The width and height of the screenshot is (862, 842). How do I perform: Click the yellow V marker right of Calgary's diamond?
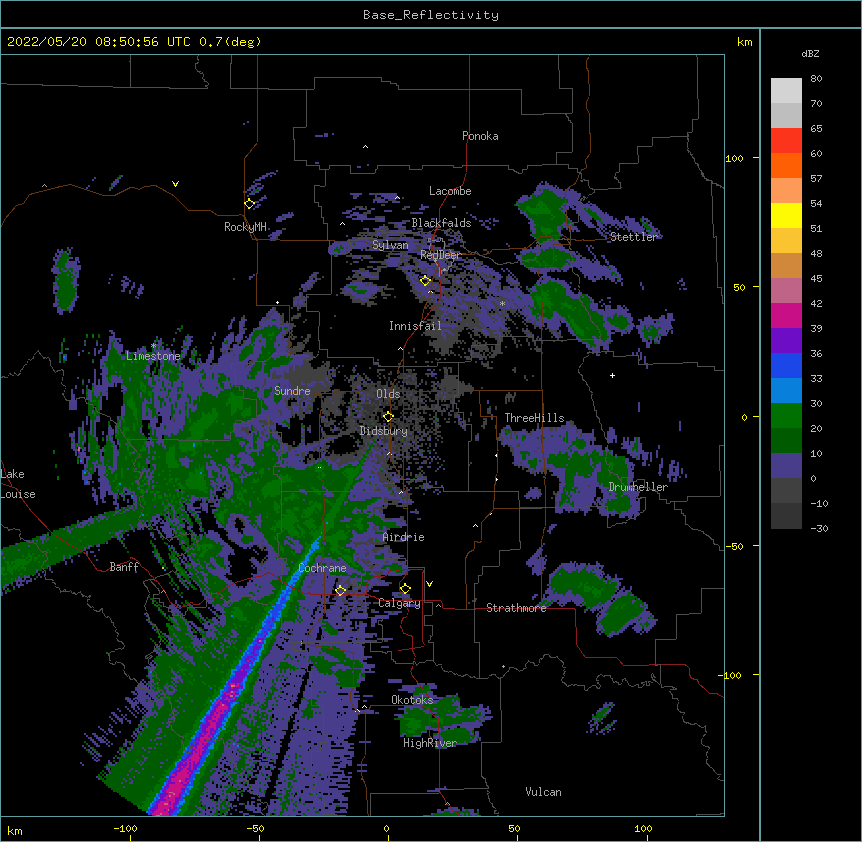(429, 584)
